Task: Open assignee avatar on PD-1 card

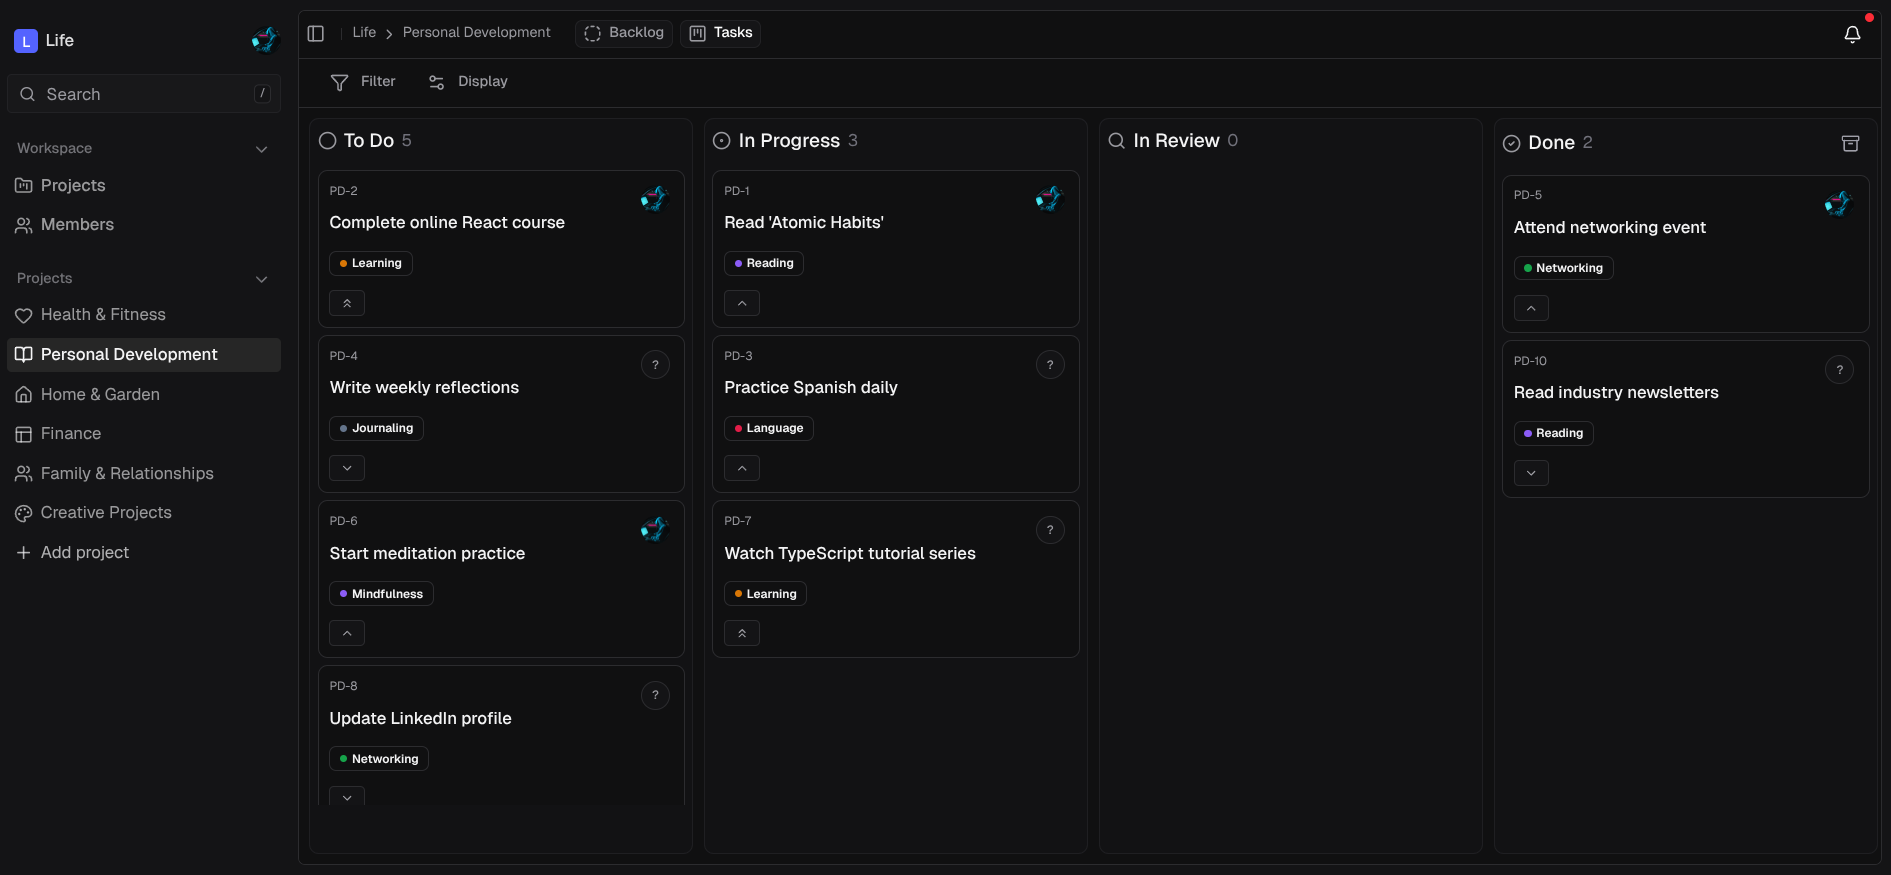Action: pyautogui.click(x=1050, y=199)
